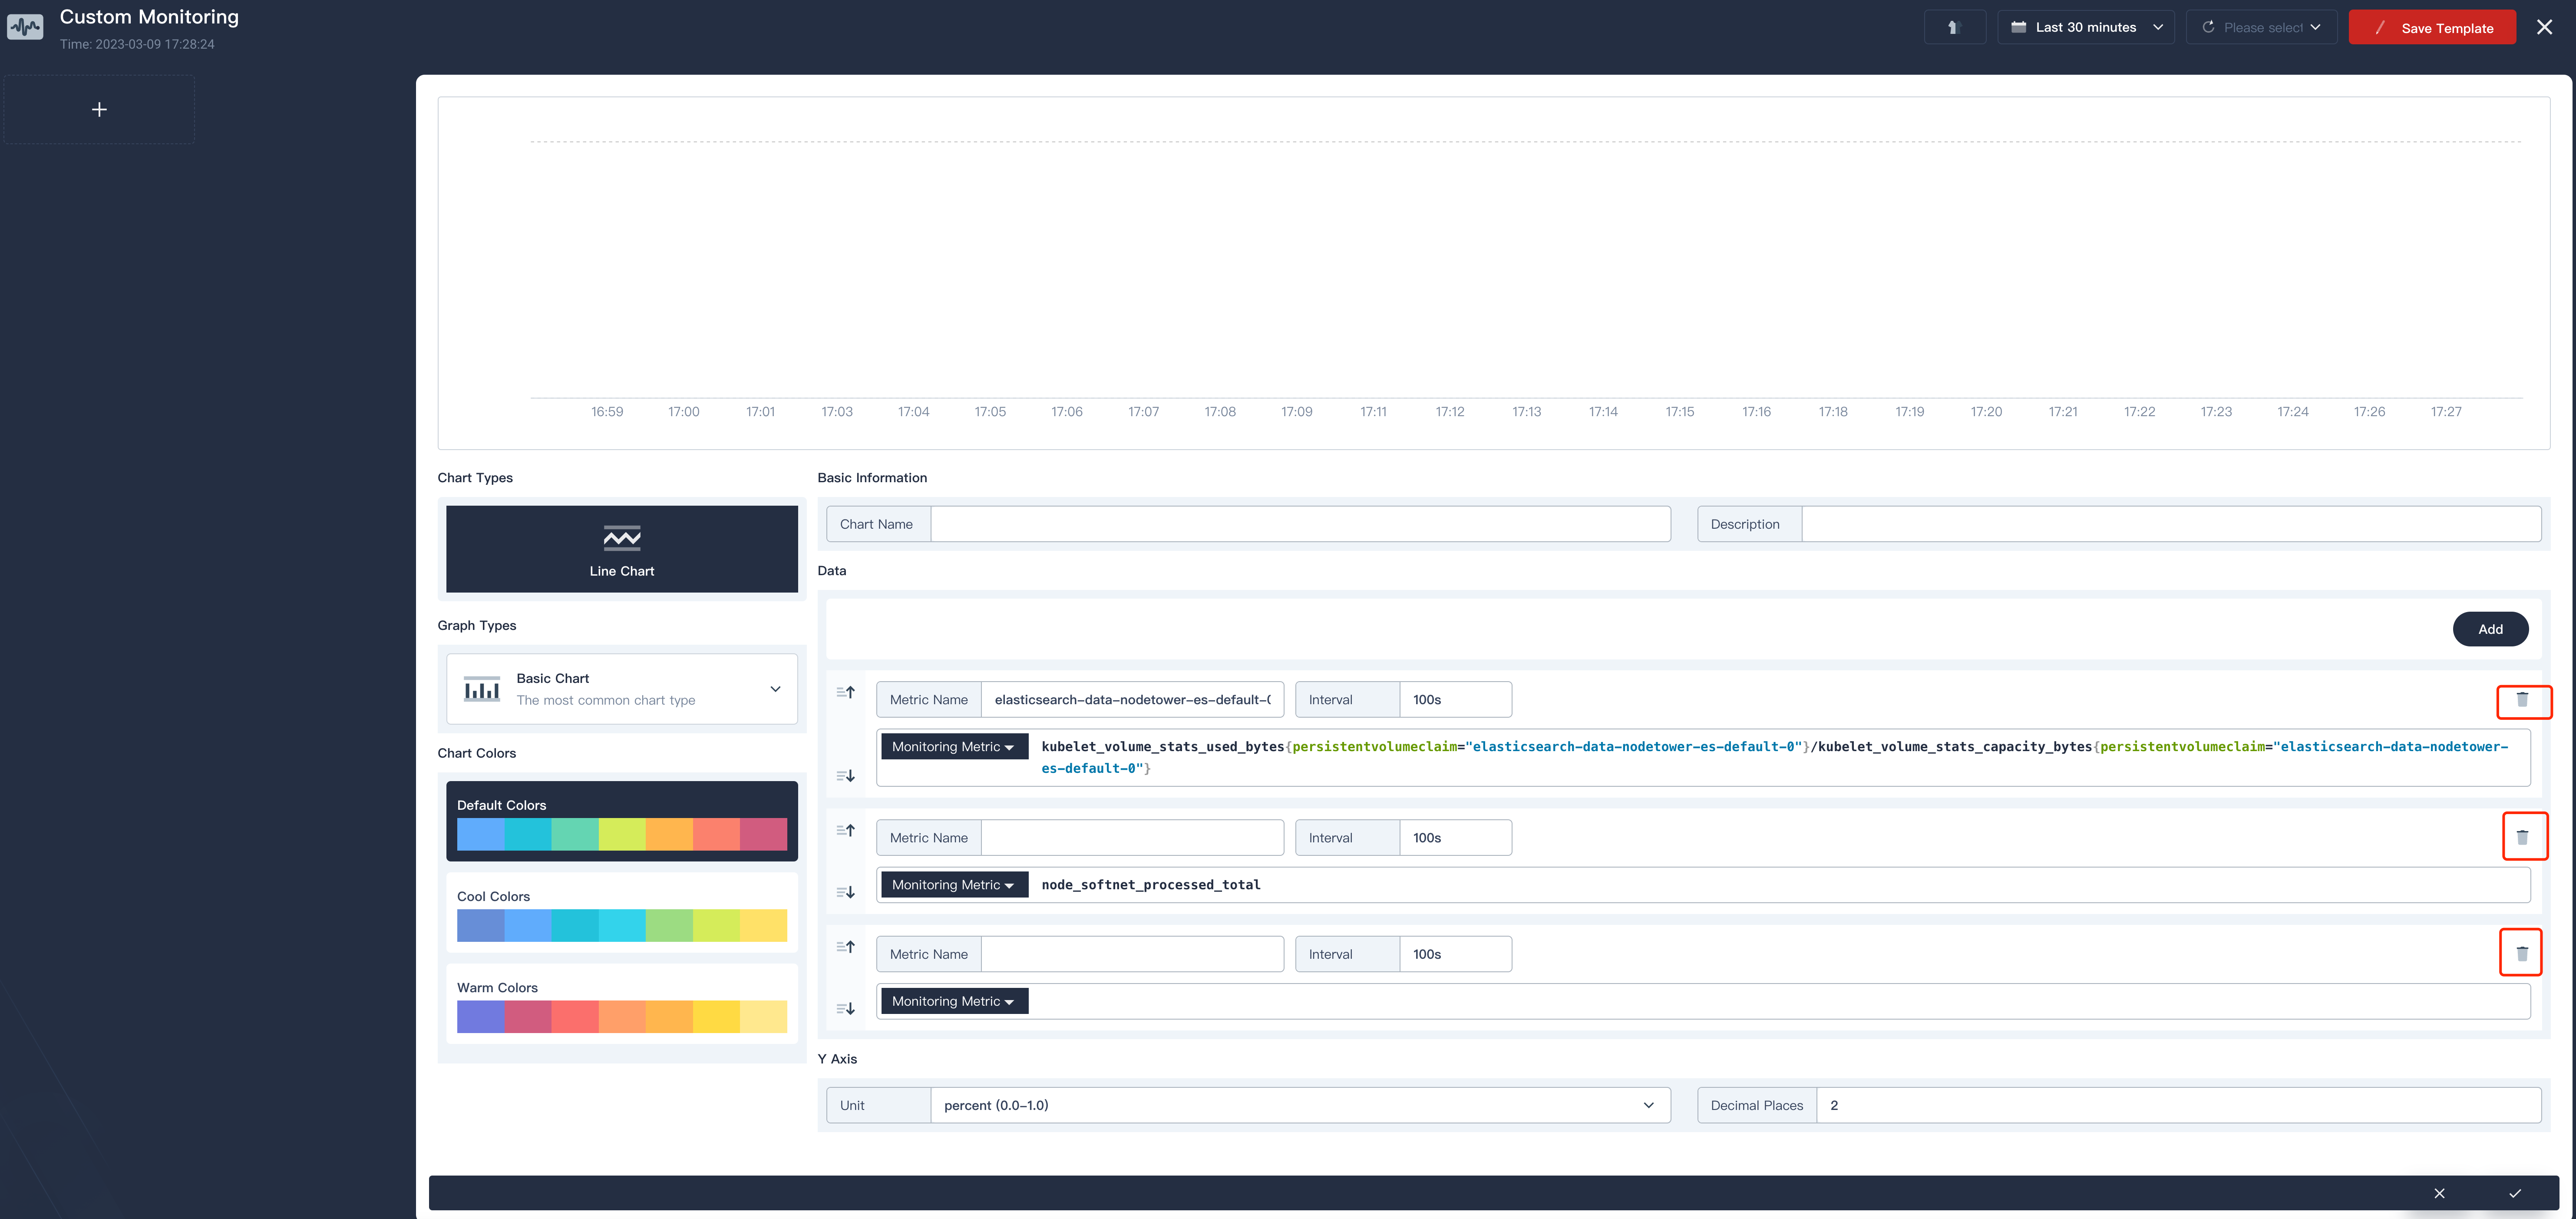Click the Custom Monitoring waveform logo

[25, 26]
